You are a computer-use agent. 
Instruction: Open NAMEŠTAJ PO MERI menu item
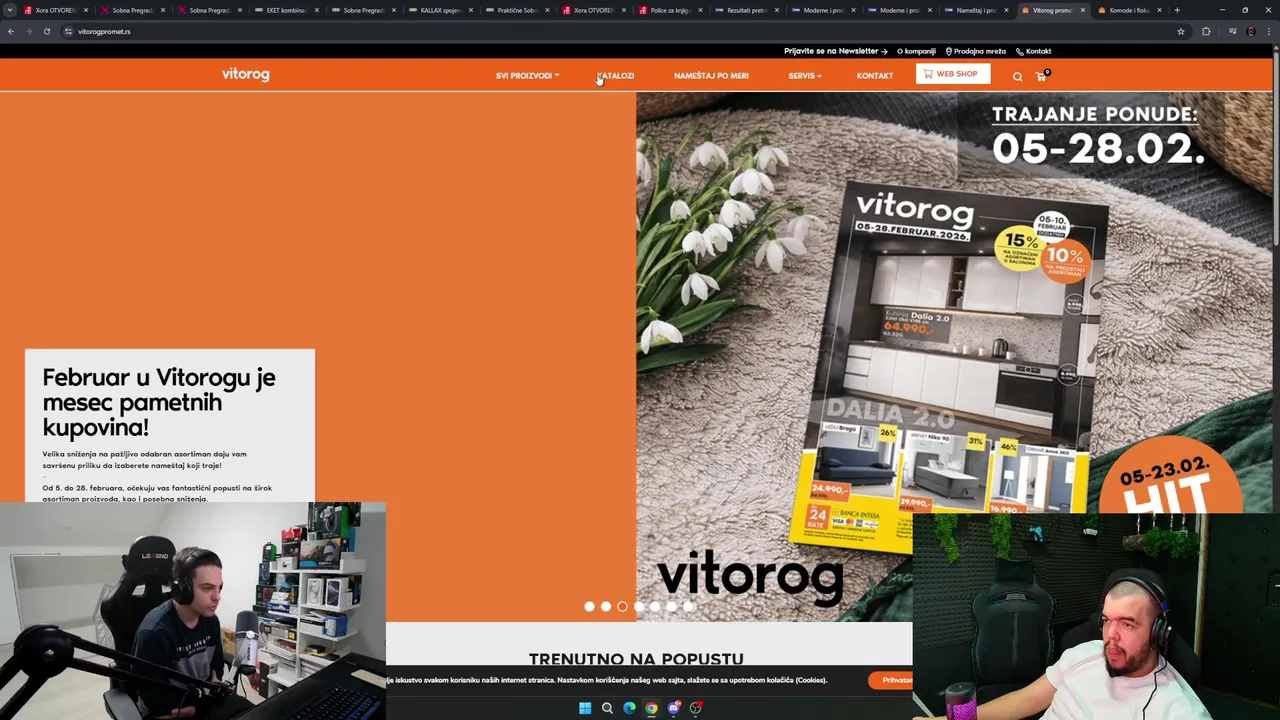tap(711, 76)
